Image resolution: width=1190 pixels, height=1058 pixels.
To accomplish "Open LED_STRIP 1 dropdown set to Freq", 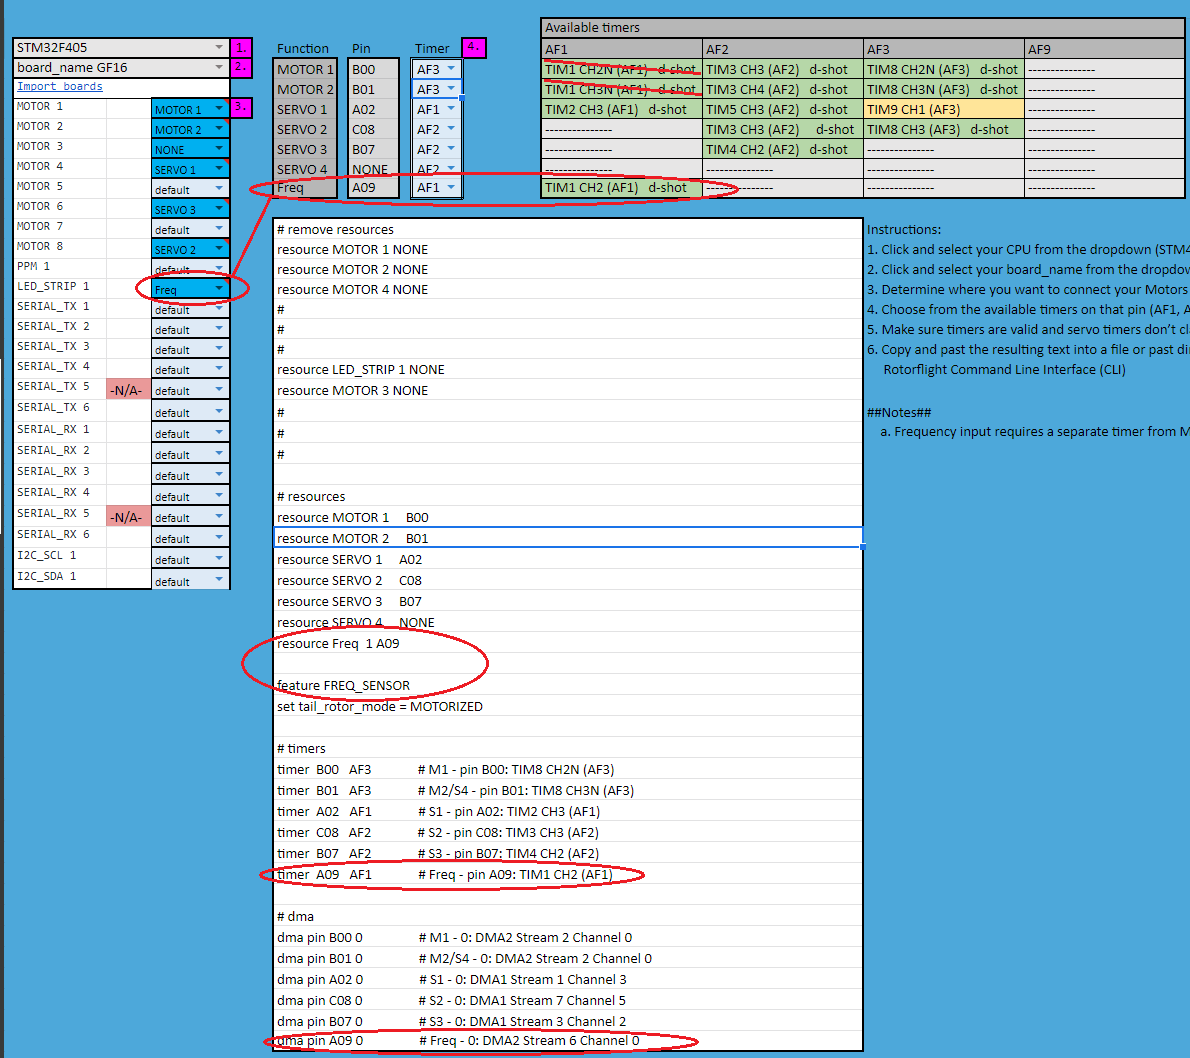I will tap(219, 289).
